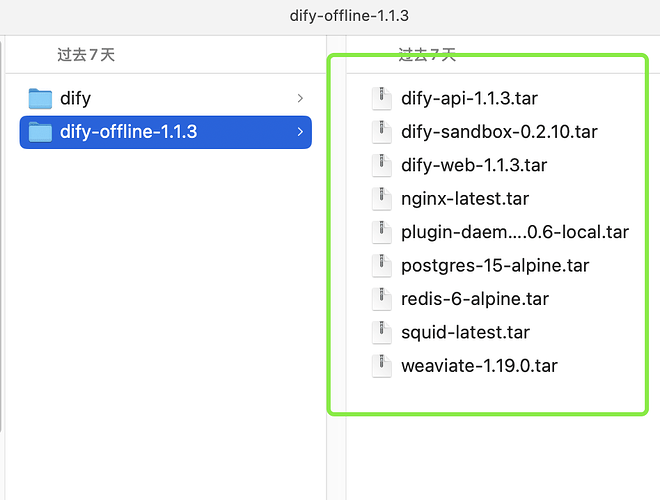
Task: Click the redis-6-alpine.tar archive icon
Action: click(382, 299)
